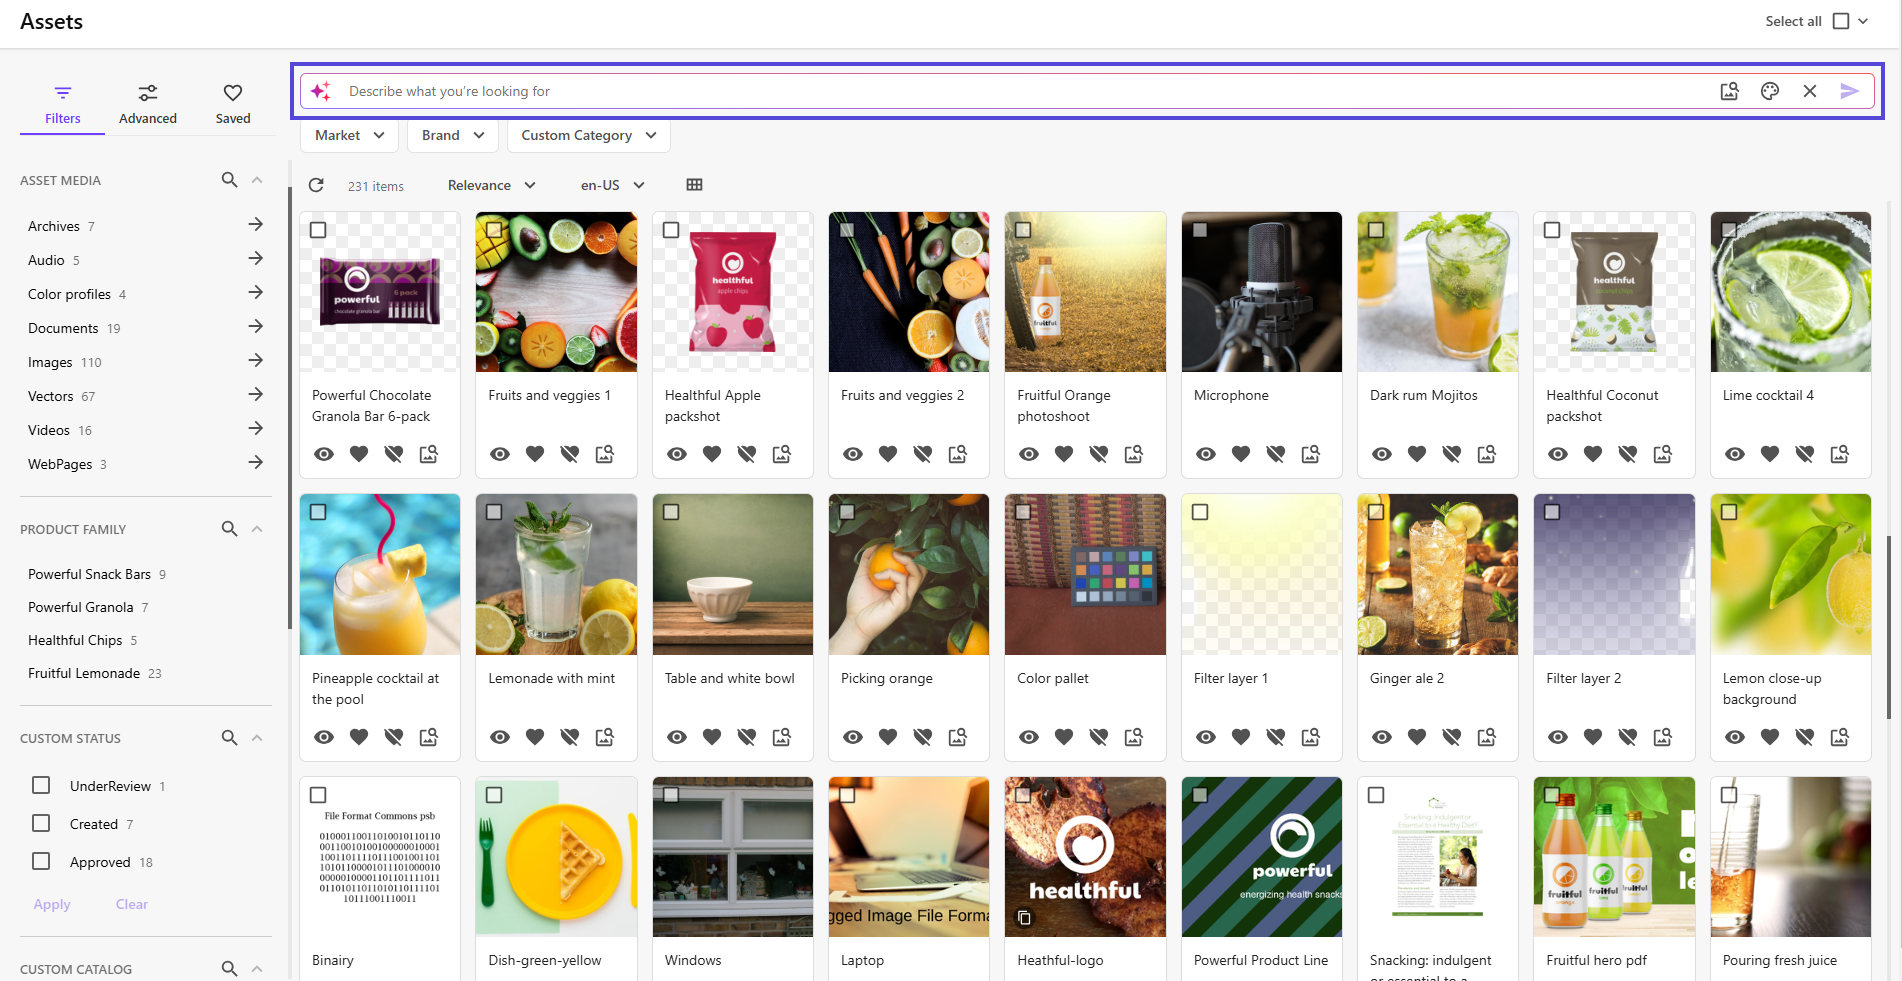This screenshot has width=1902, height=981.
Task: Favorite Fruits and veggies 1 asset
Action: (535, 453)
